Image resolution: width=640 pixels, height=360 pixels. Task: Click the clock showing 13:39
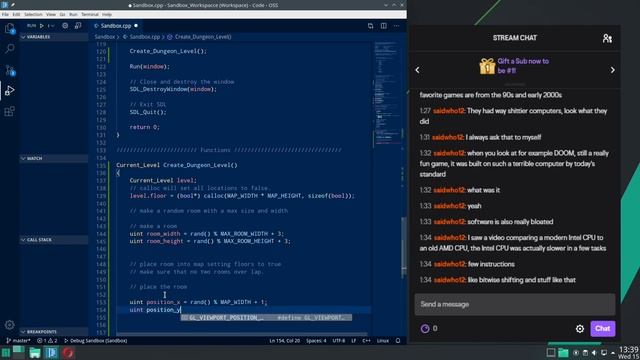pos(629,350)
